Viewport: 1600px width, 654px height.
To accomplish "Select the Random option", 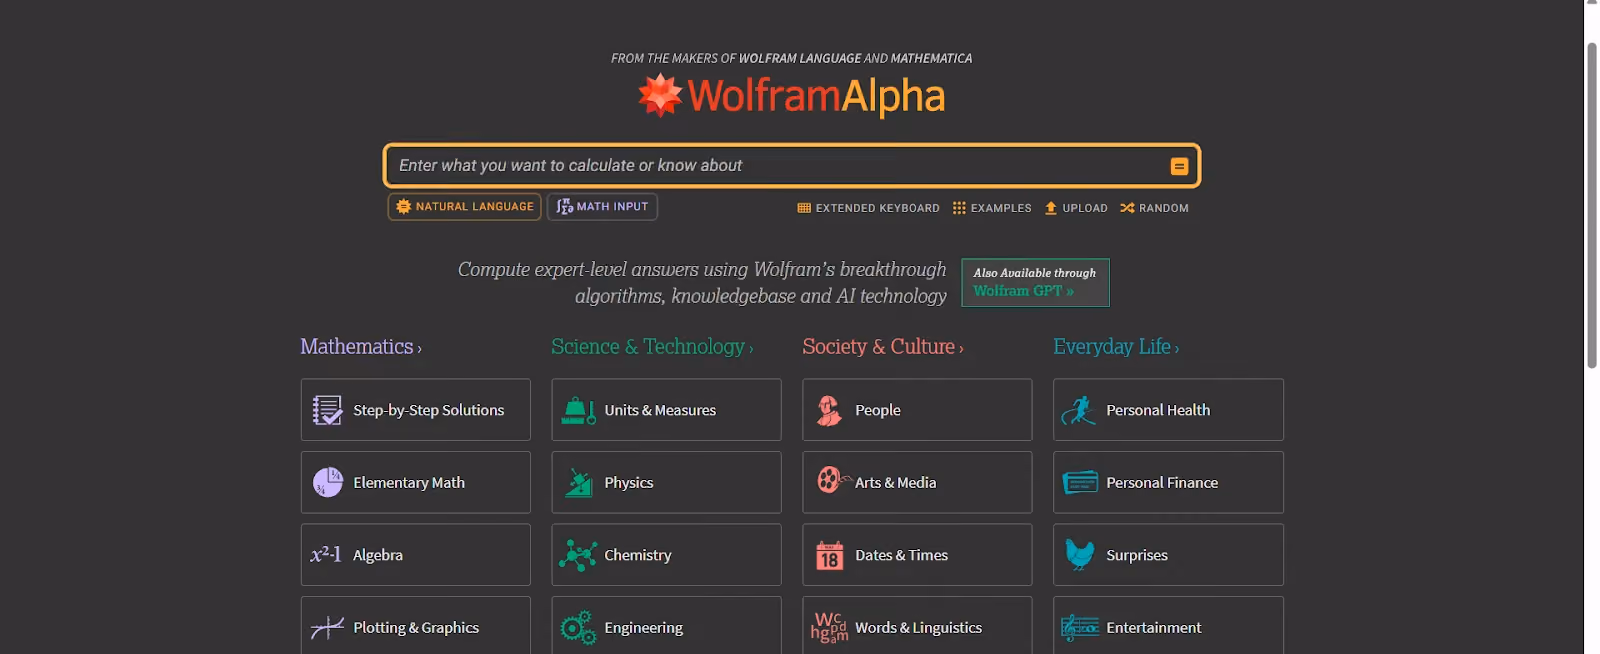I will pos(1154,208).
